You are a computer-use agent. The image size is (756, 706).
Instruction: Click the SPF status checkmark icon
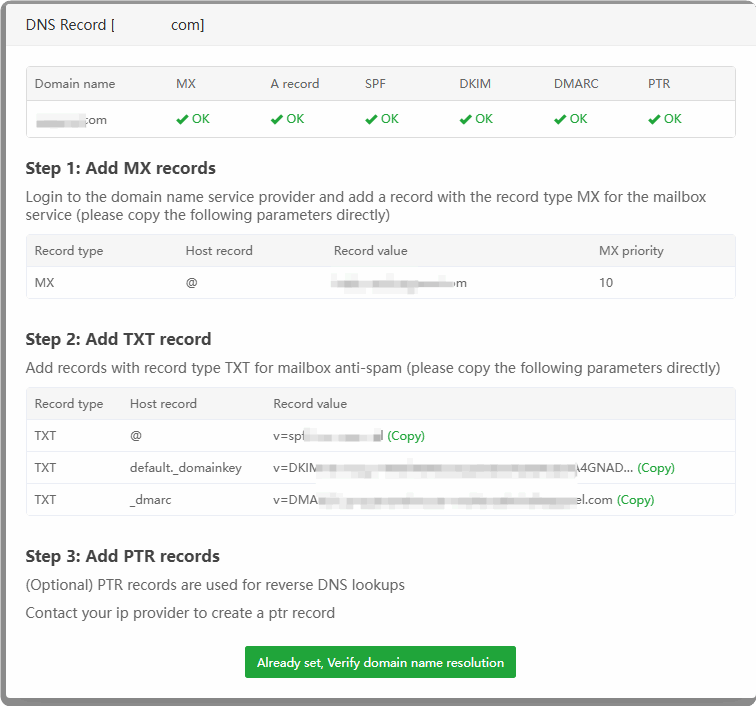coord(371,119)
